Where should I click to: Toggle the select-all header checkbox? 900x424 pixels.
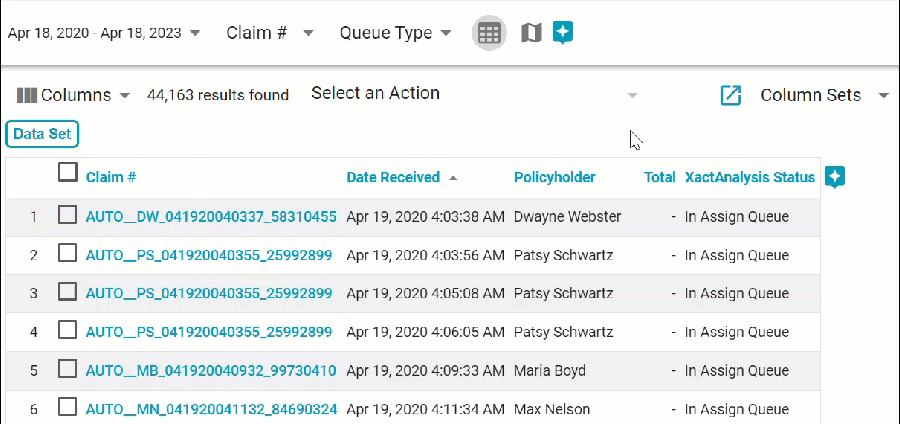click(68, 173)
